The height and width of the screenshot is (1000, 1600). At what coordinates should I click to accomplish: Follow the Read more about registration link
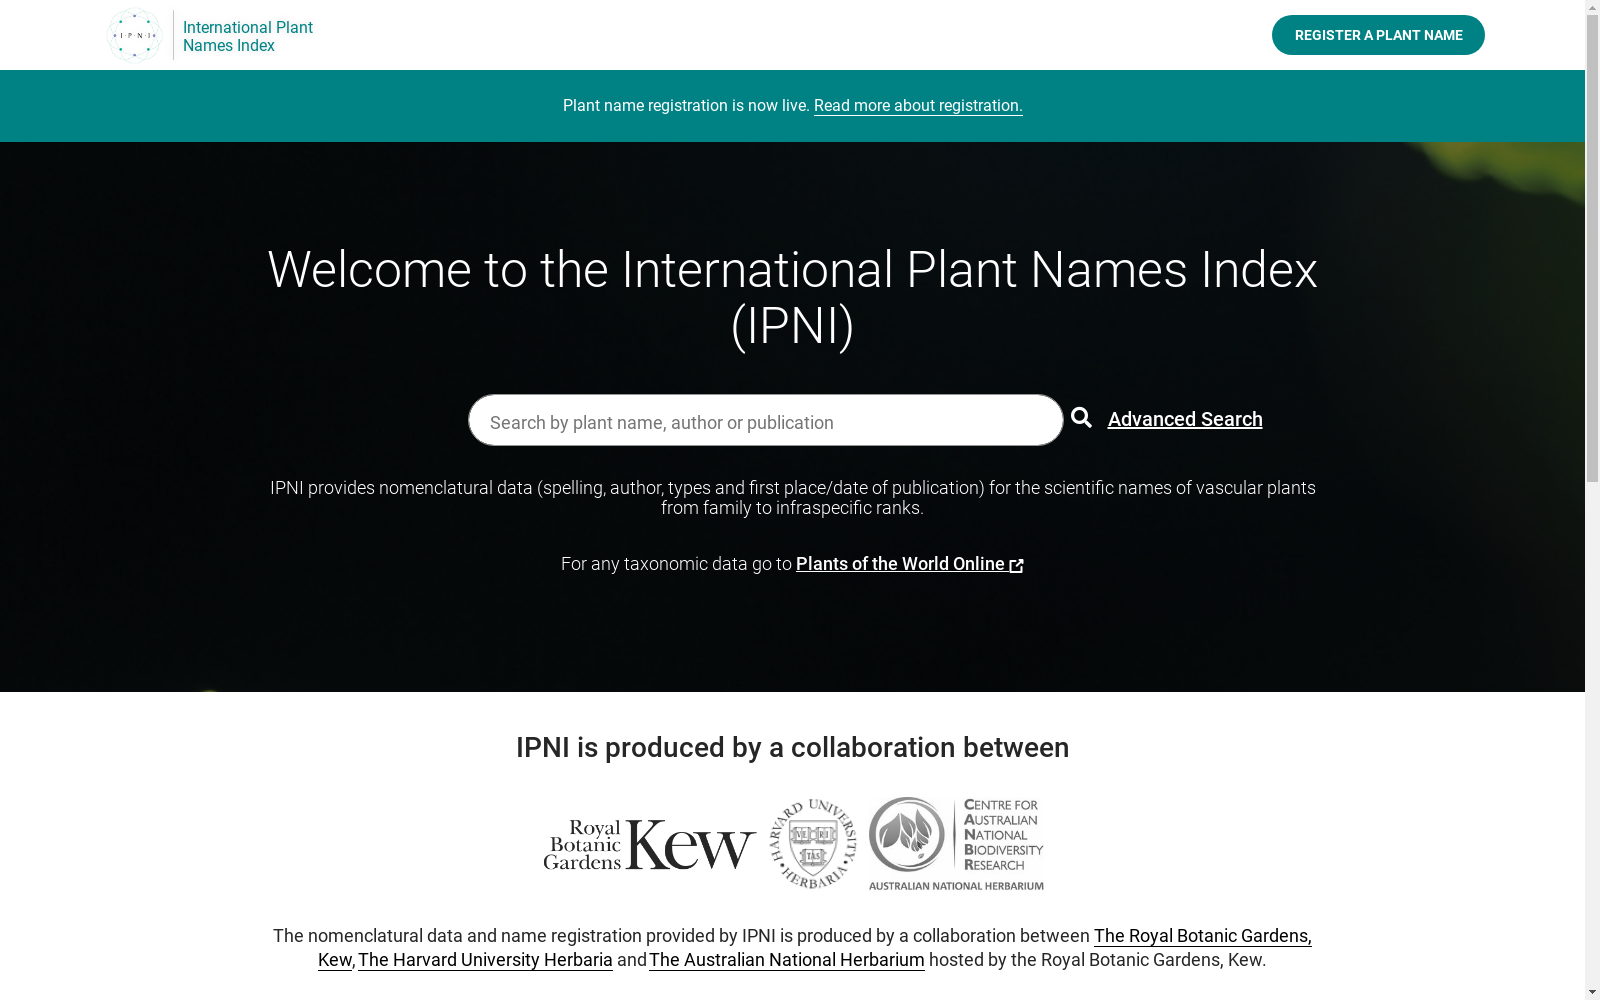918,106
